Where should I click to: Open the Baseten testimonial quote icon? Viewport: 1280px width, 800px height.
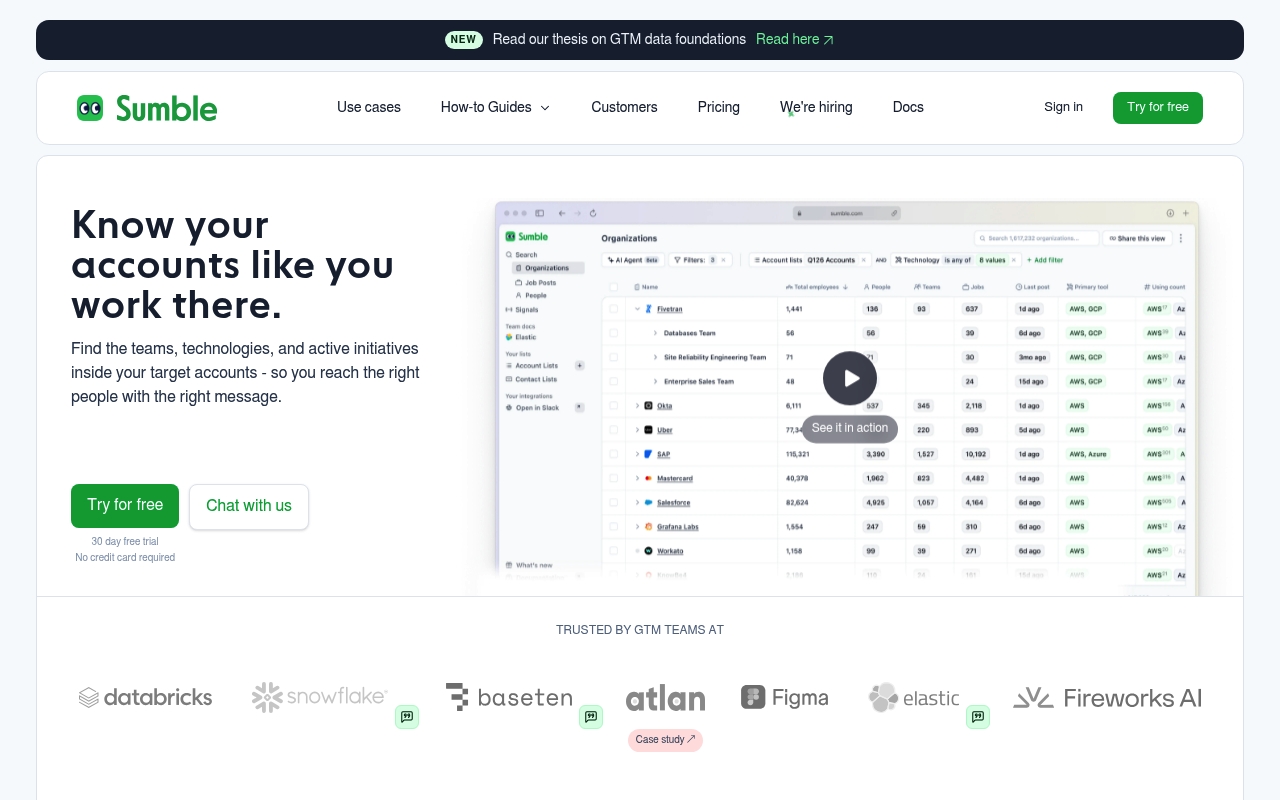[x=591, y=716]
